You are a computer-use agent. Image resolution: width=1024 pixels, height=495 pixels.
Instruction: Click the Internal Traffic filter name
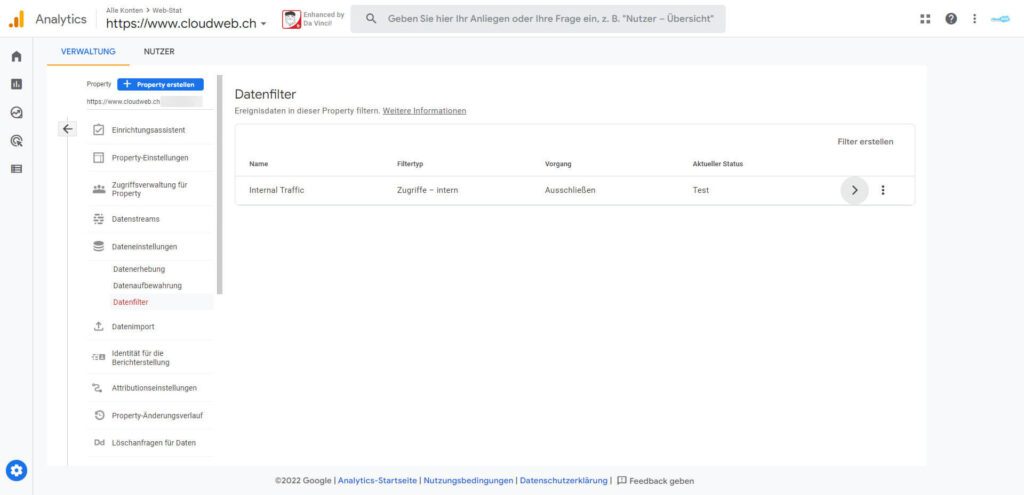(277, 191)
